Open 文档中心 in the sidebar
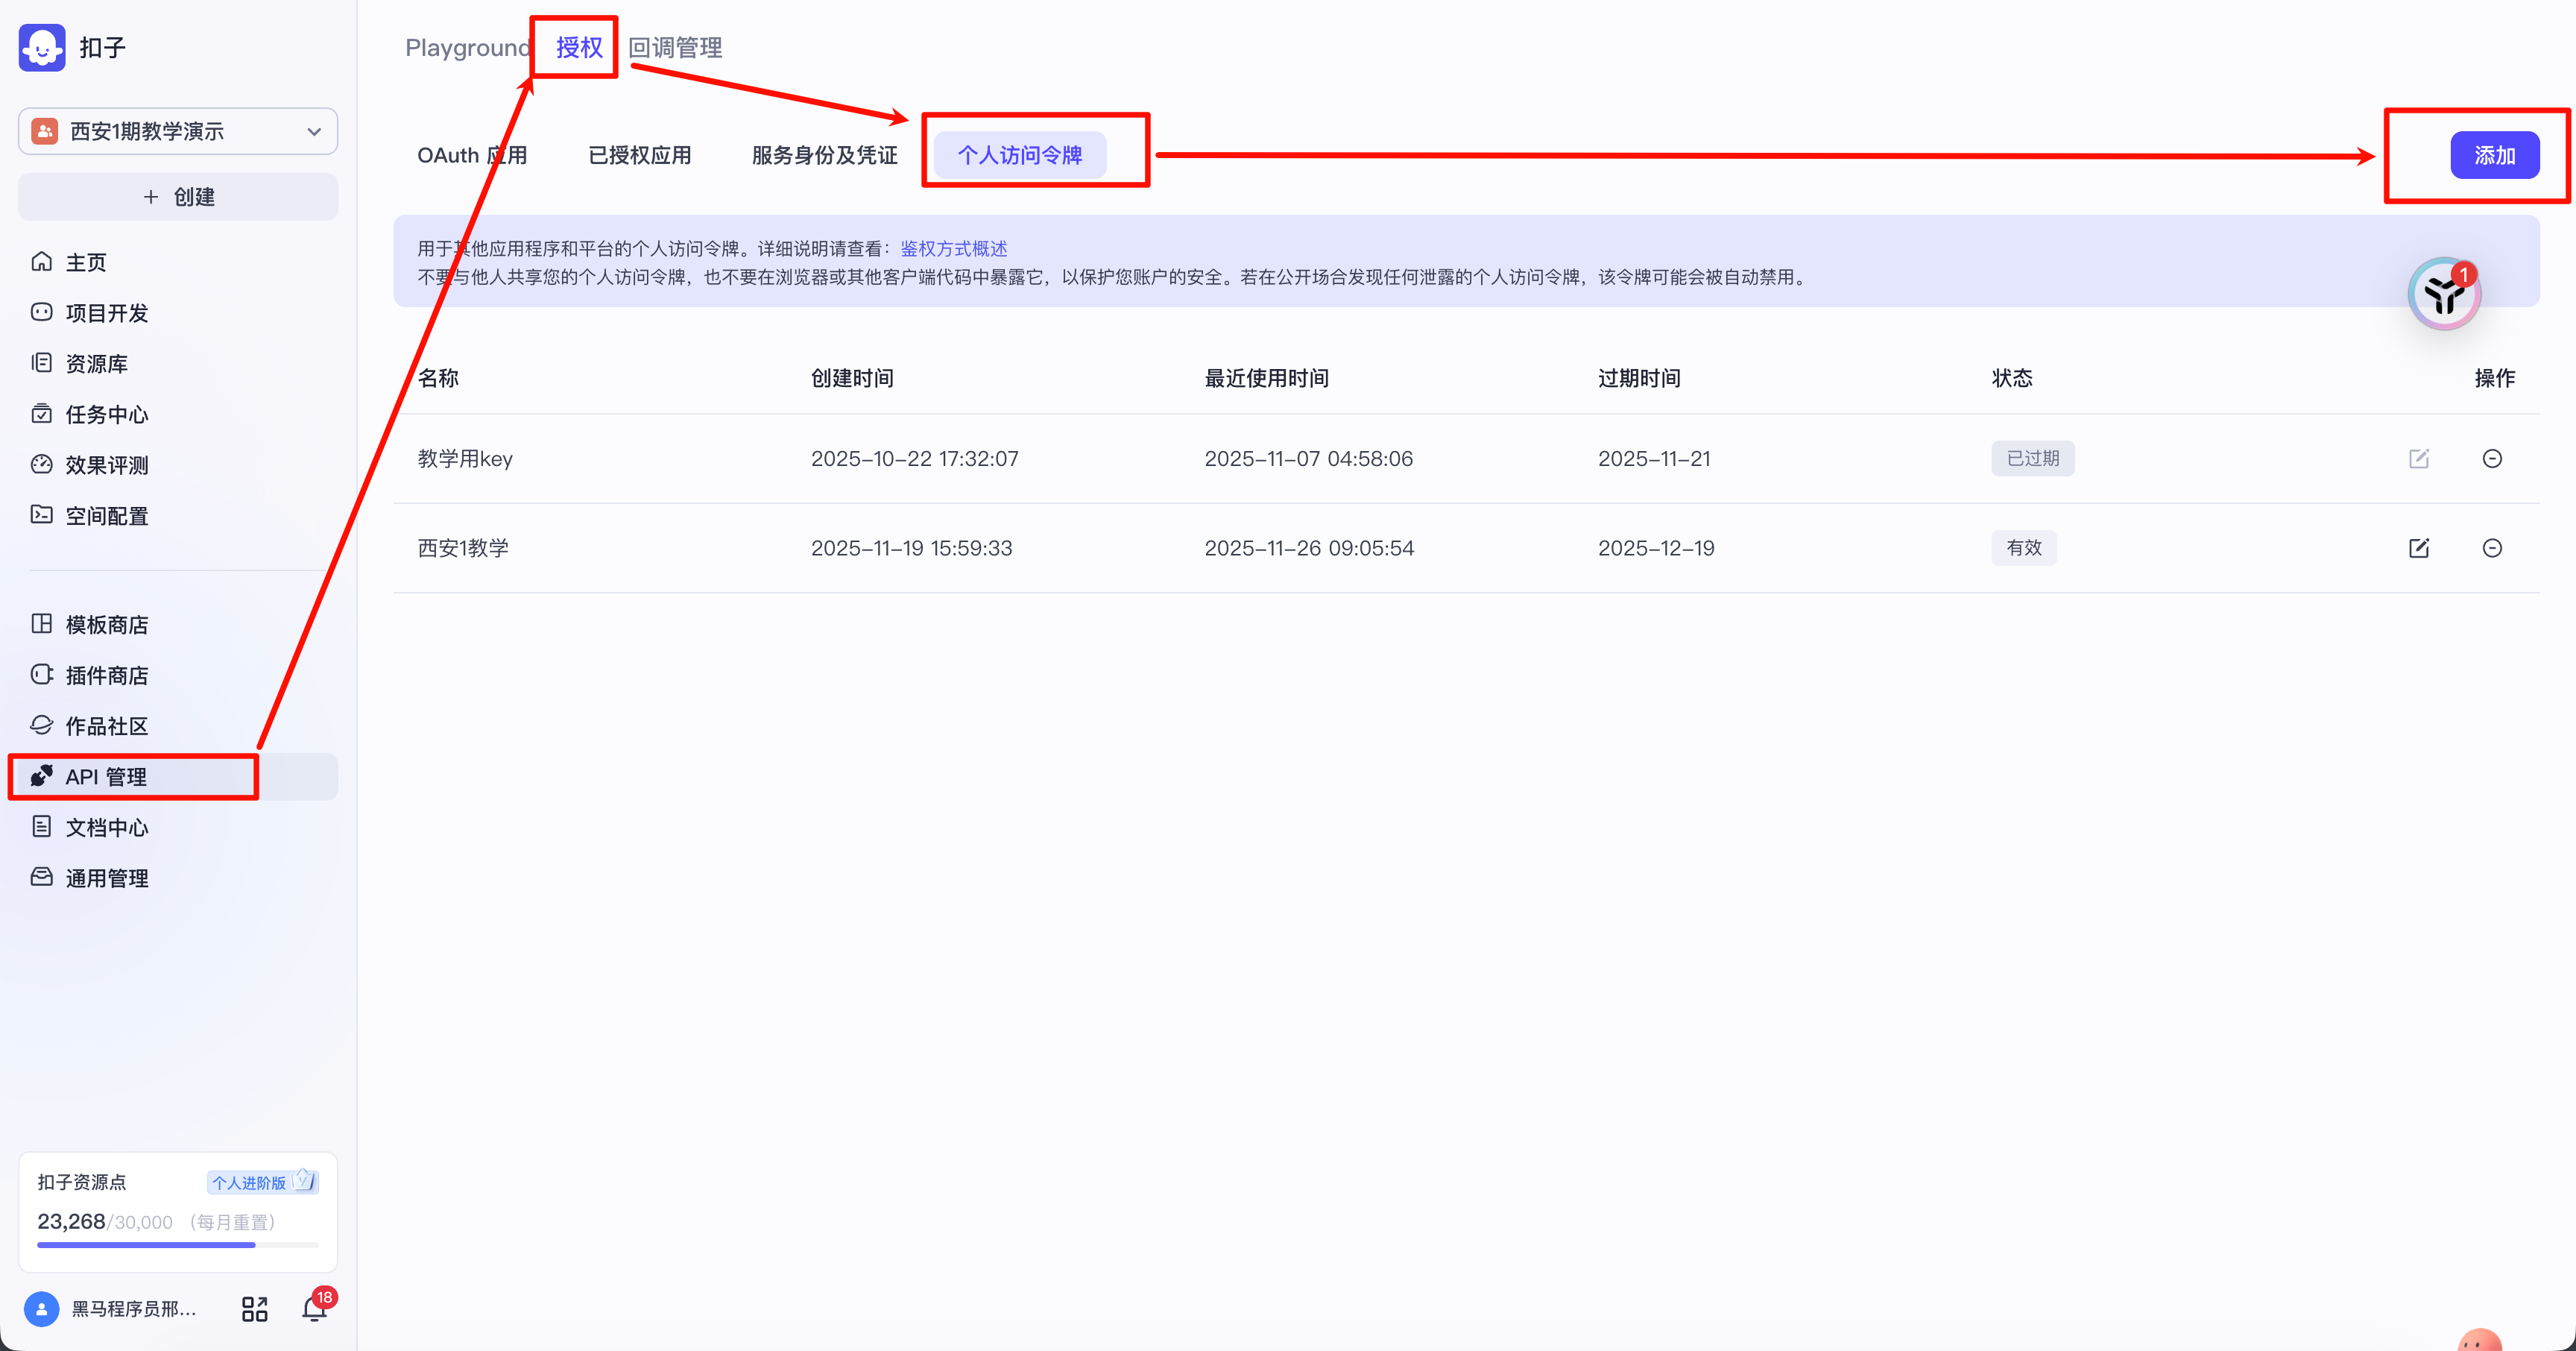This screenshot has height=1351, width=2576. click(x=178, y=827)
